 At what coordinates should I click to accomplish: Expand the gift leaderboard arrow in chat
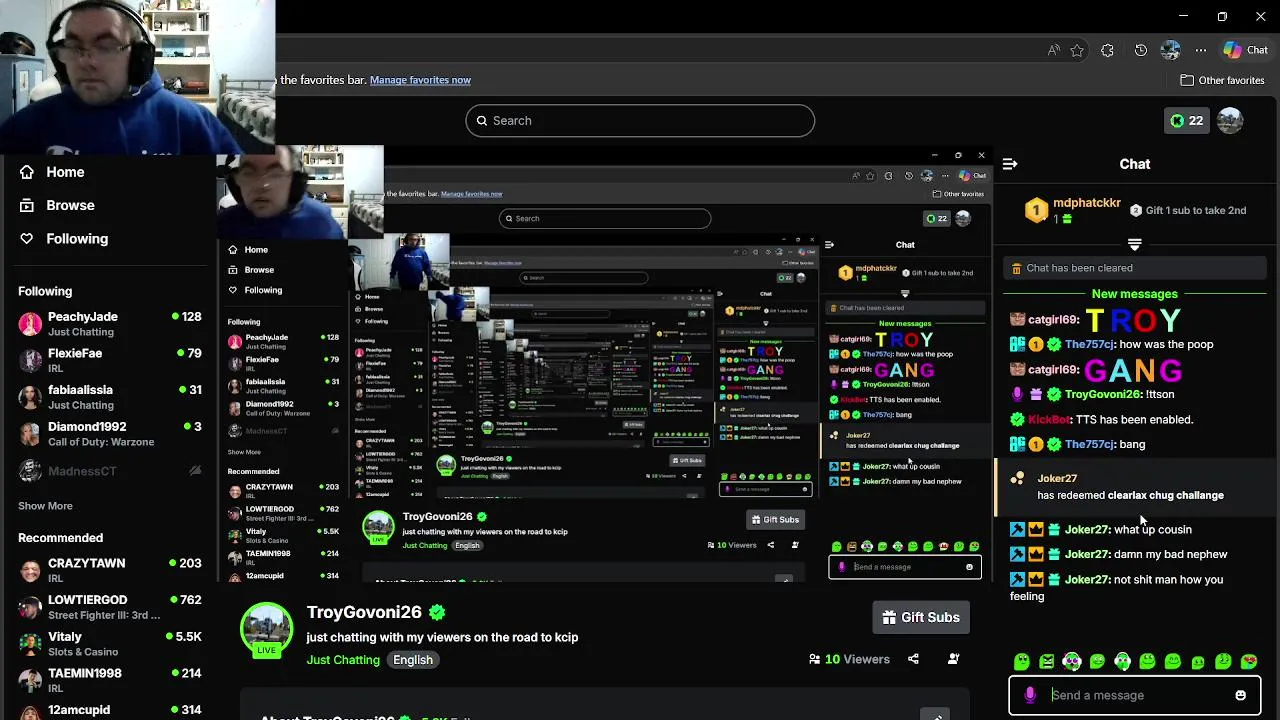click(1134, 244)
